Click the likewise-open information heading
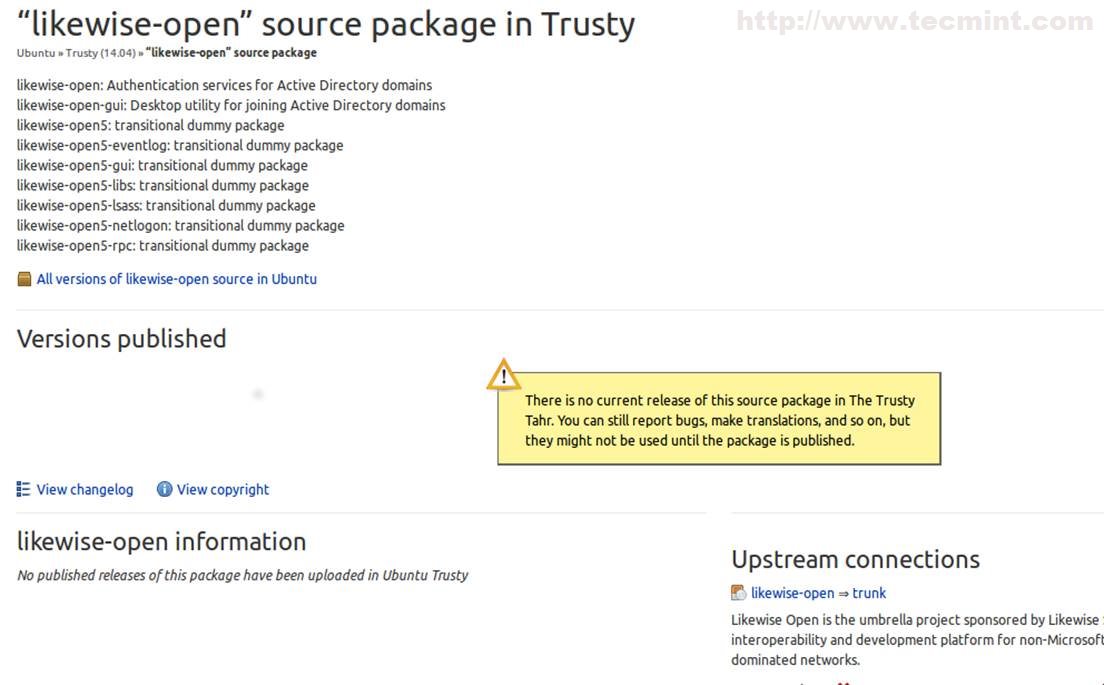Viewport: 1104px width, 685px height. [161, 542]
